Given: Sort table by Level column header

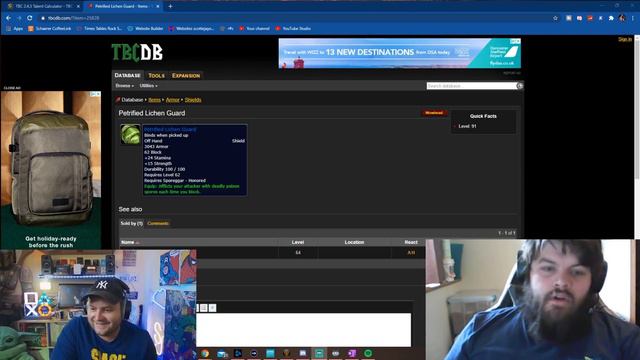Looking at the screenshot, I should (x=298, y=242).
